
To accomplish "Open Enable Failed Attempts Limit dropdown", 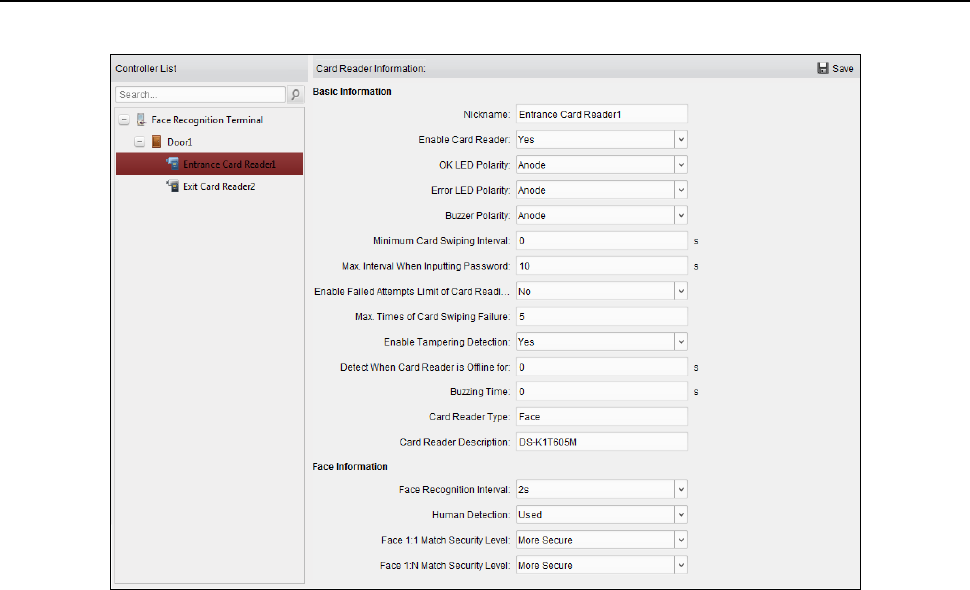I will pos(680,291).
